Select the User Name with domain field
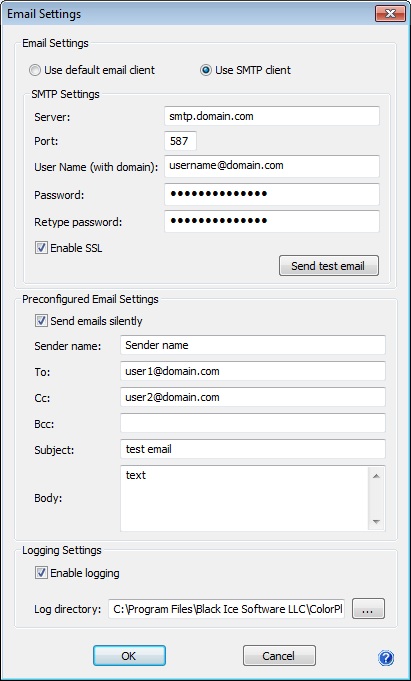Image resolution: width=411 pixels, height=681 pixels. (x=272, y=166)
